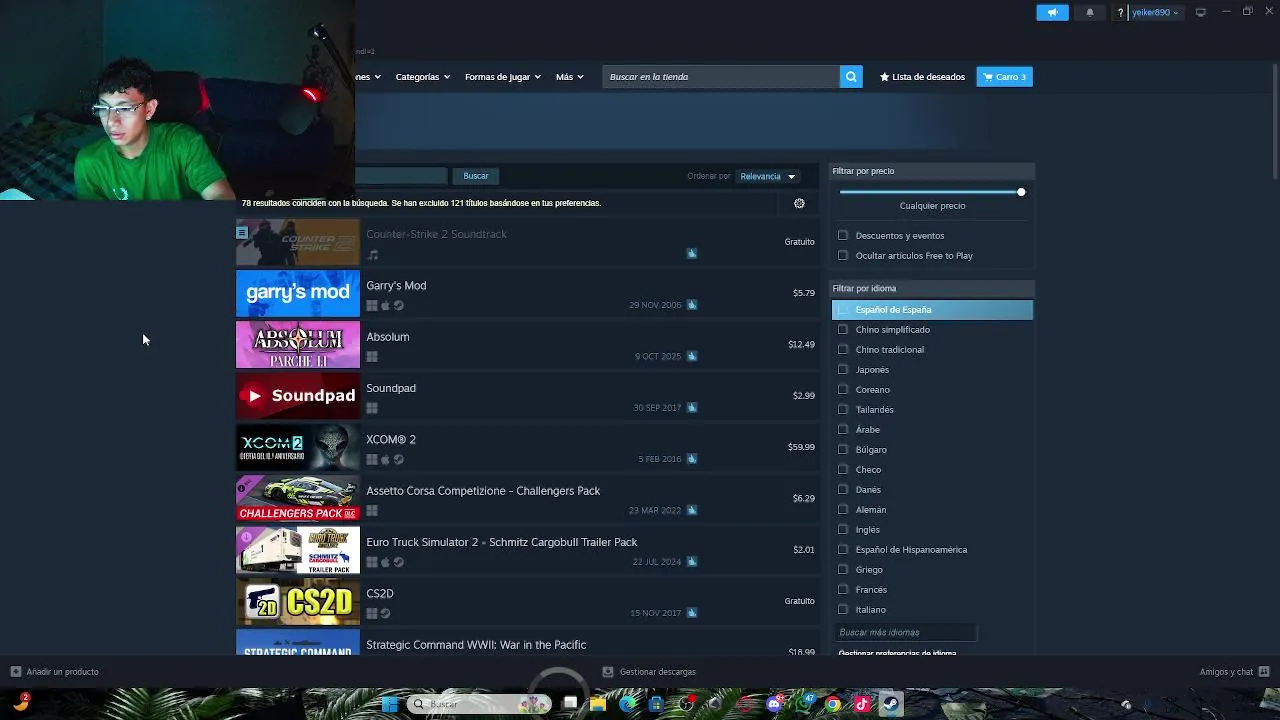Open Gestionar preferencias de idioma link
Screen dimensions: 1280x720
click(897, 653)
